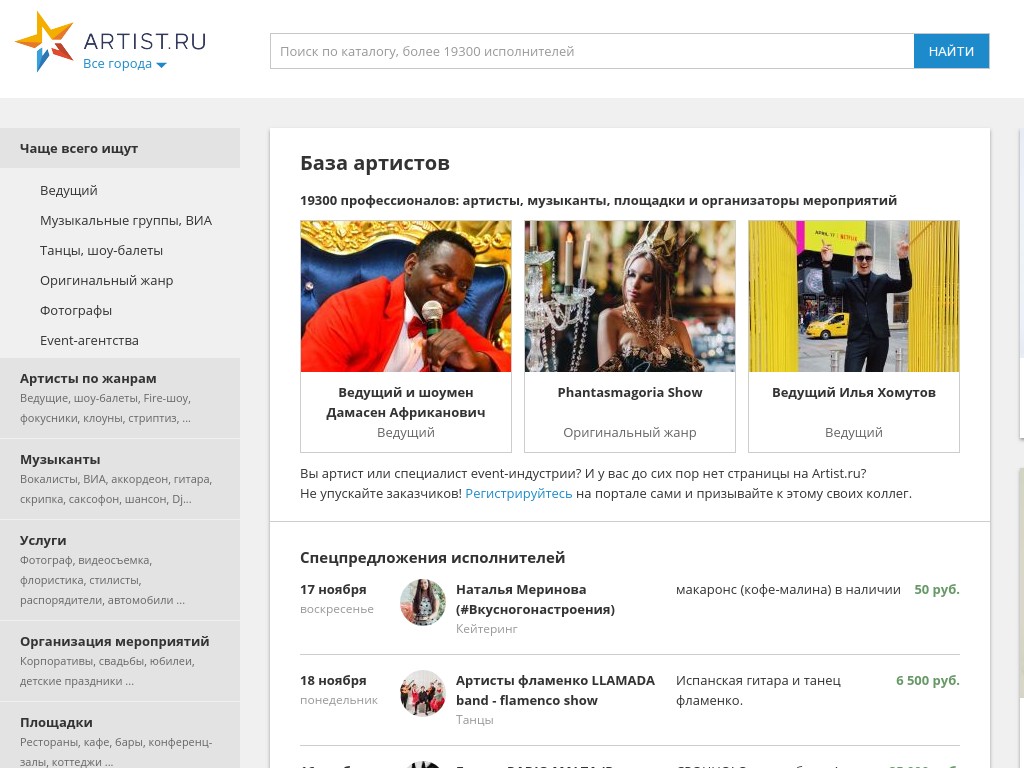Open Музыкальные группы, ВИА category
The height and width of the screenshot is (768, 1024).
[126, 221]
